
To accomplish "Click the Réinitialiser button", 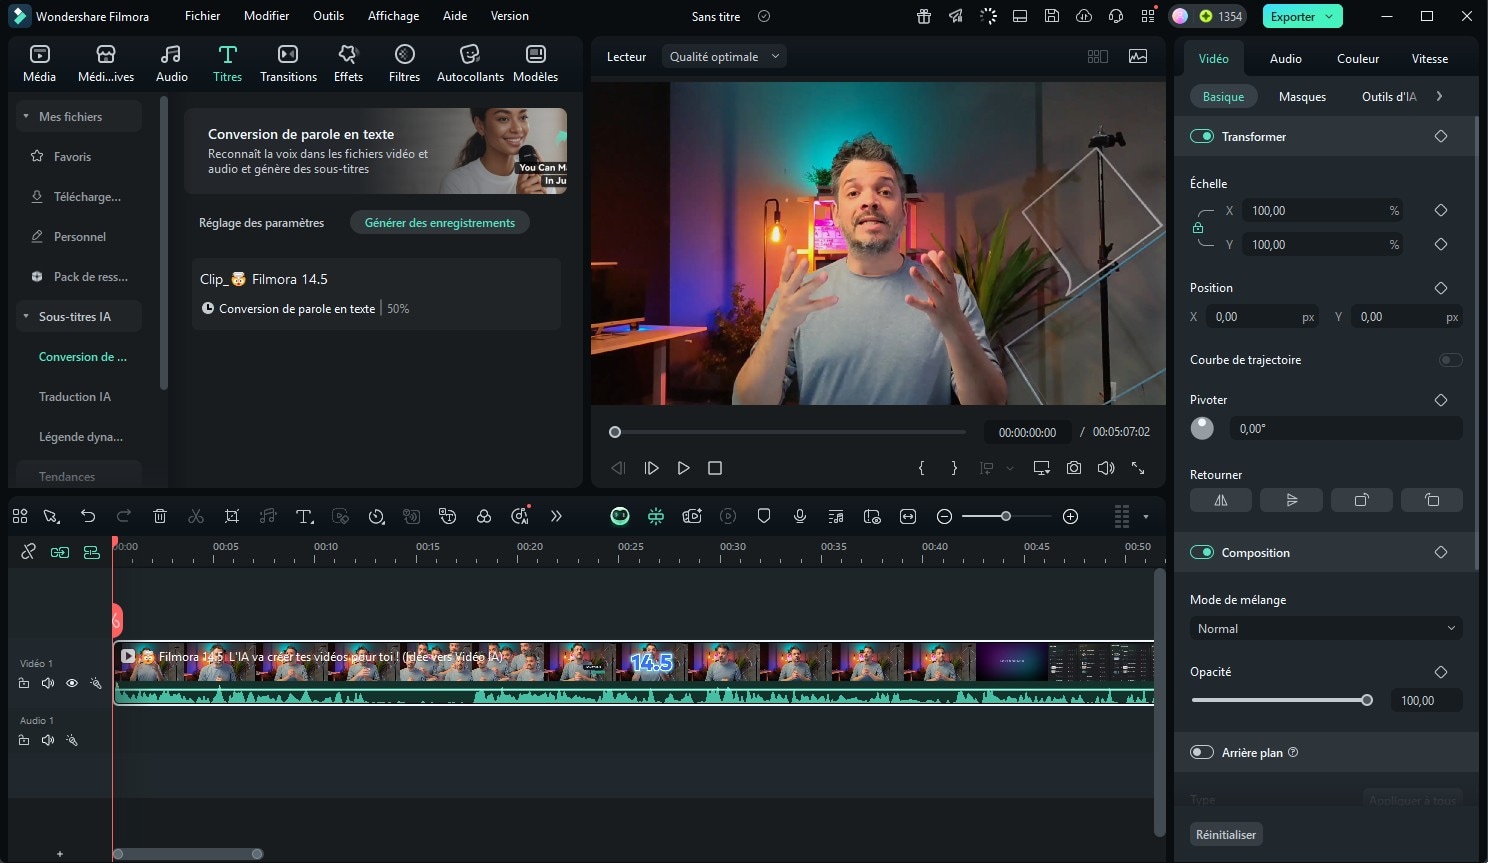I will pyautogui.click(x=1226, y=834).
